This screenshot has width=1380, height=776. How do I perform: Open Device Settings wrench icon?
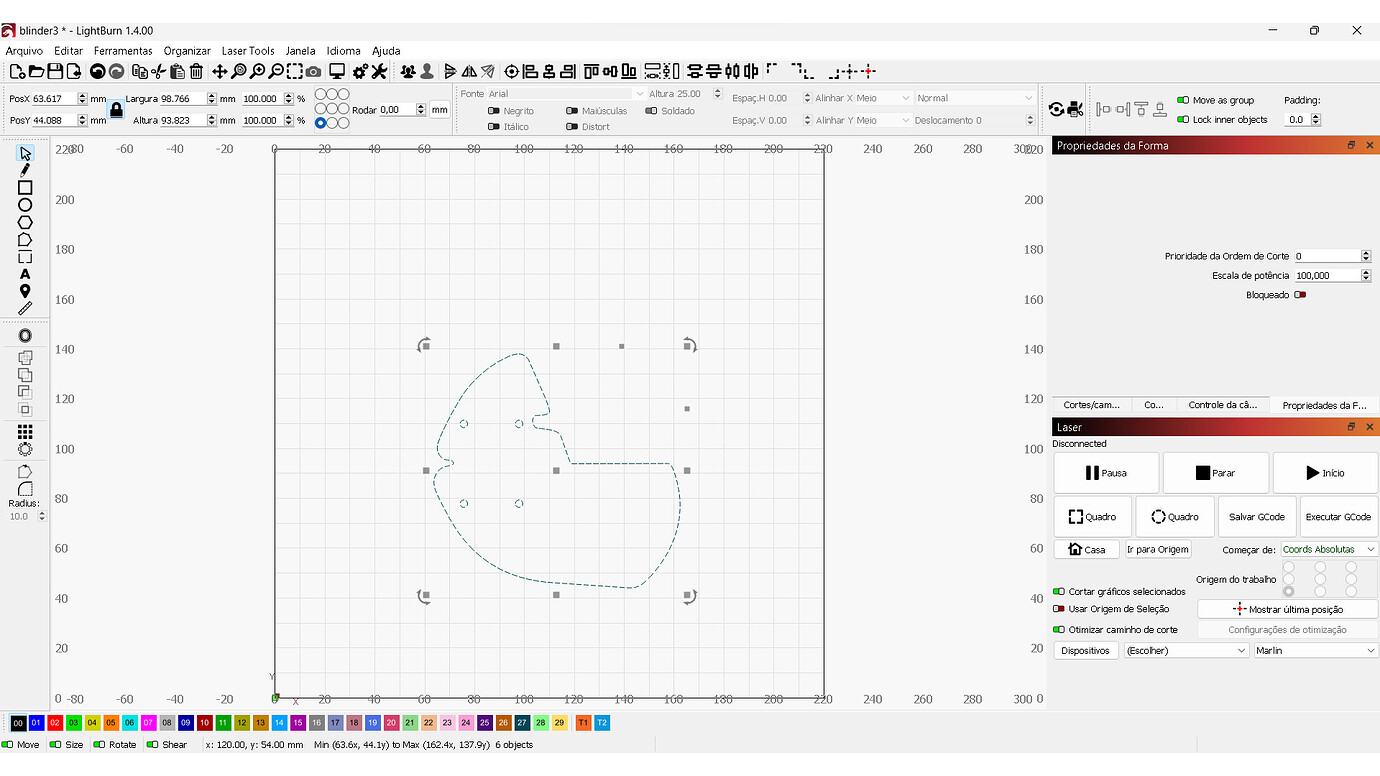click(x=379, y=71)
